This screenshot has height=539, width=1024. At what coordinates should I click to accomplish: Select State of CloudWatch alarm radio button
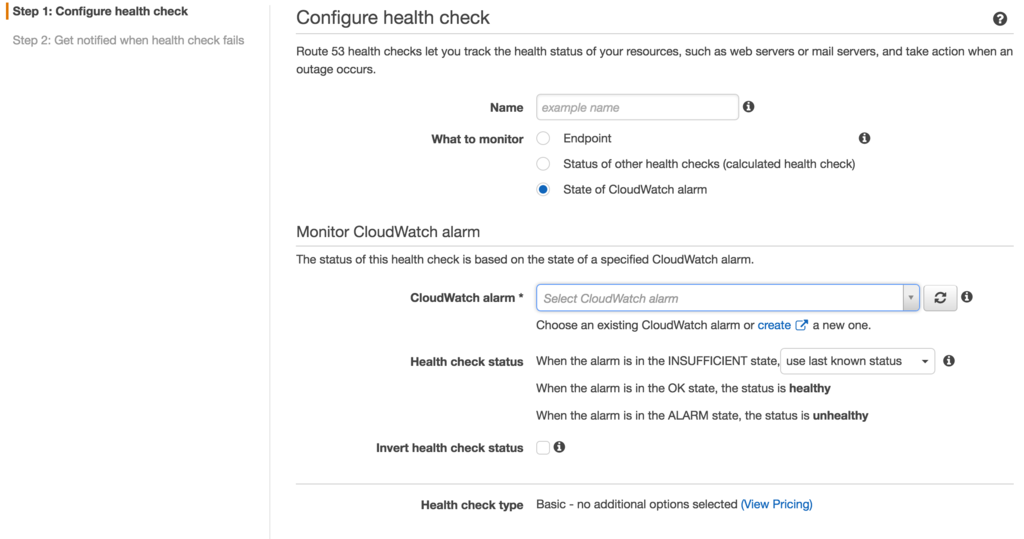point(543,189)
